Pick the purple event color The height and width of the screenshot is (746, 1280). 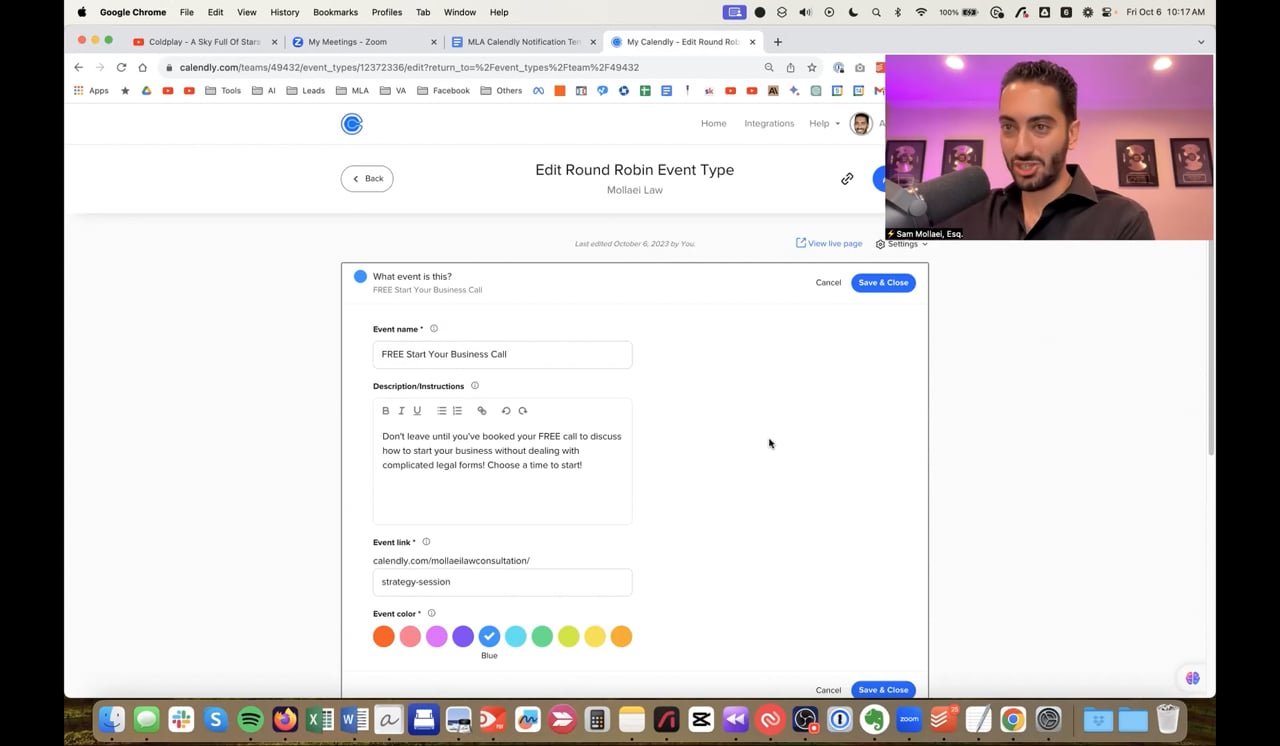coord(463,637)
